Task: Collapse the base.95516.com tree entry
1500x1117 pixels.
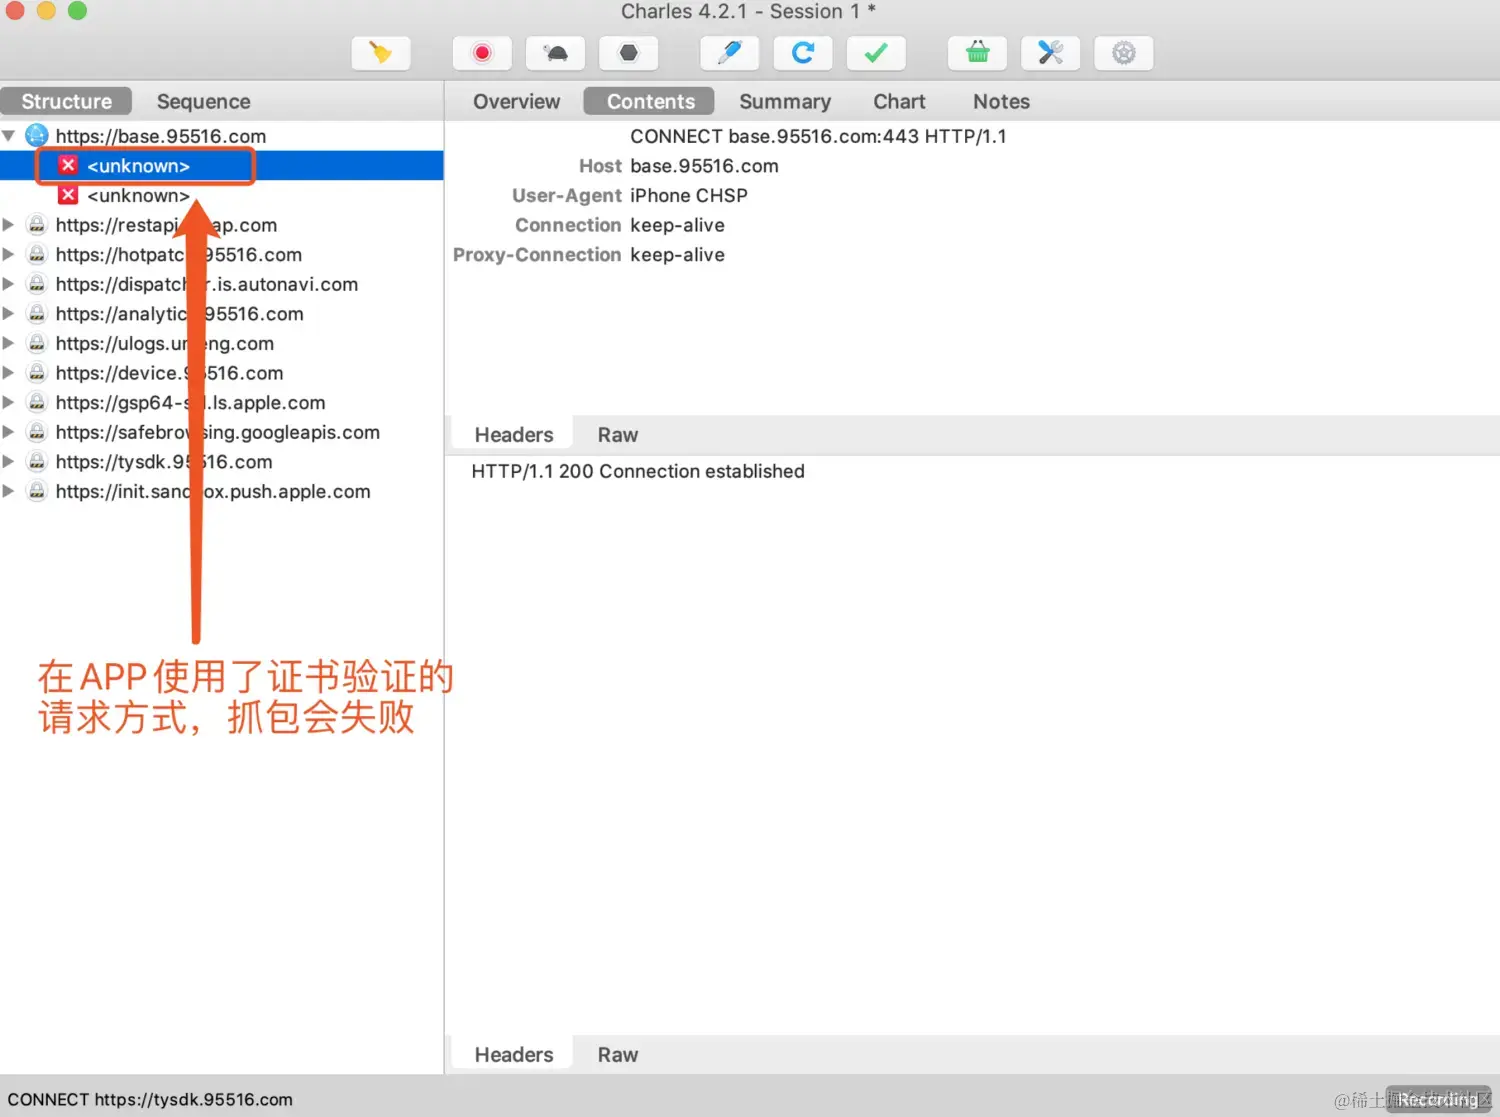Action: point(10,136)
